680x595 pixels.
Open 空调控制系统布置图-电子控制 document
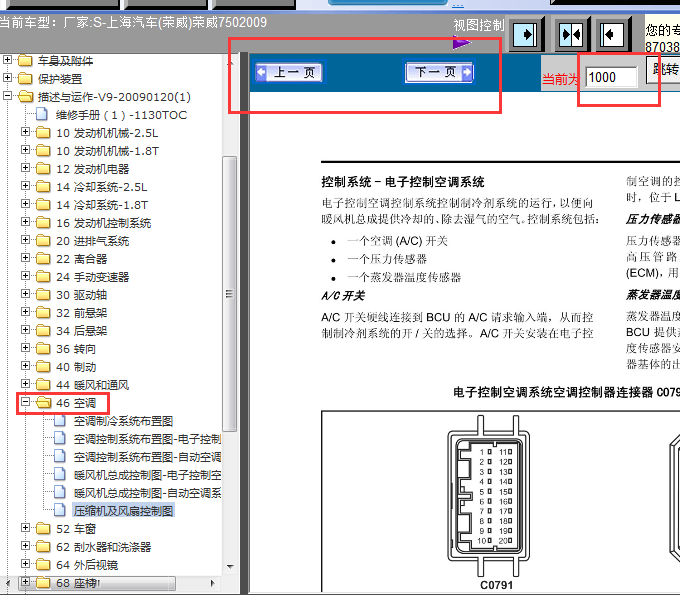pos(147,439)
